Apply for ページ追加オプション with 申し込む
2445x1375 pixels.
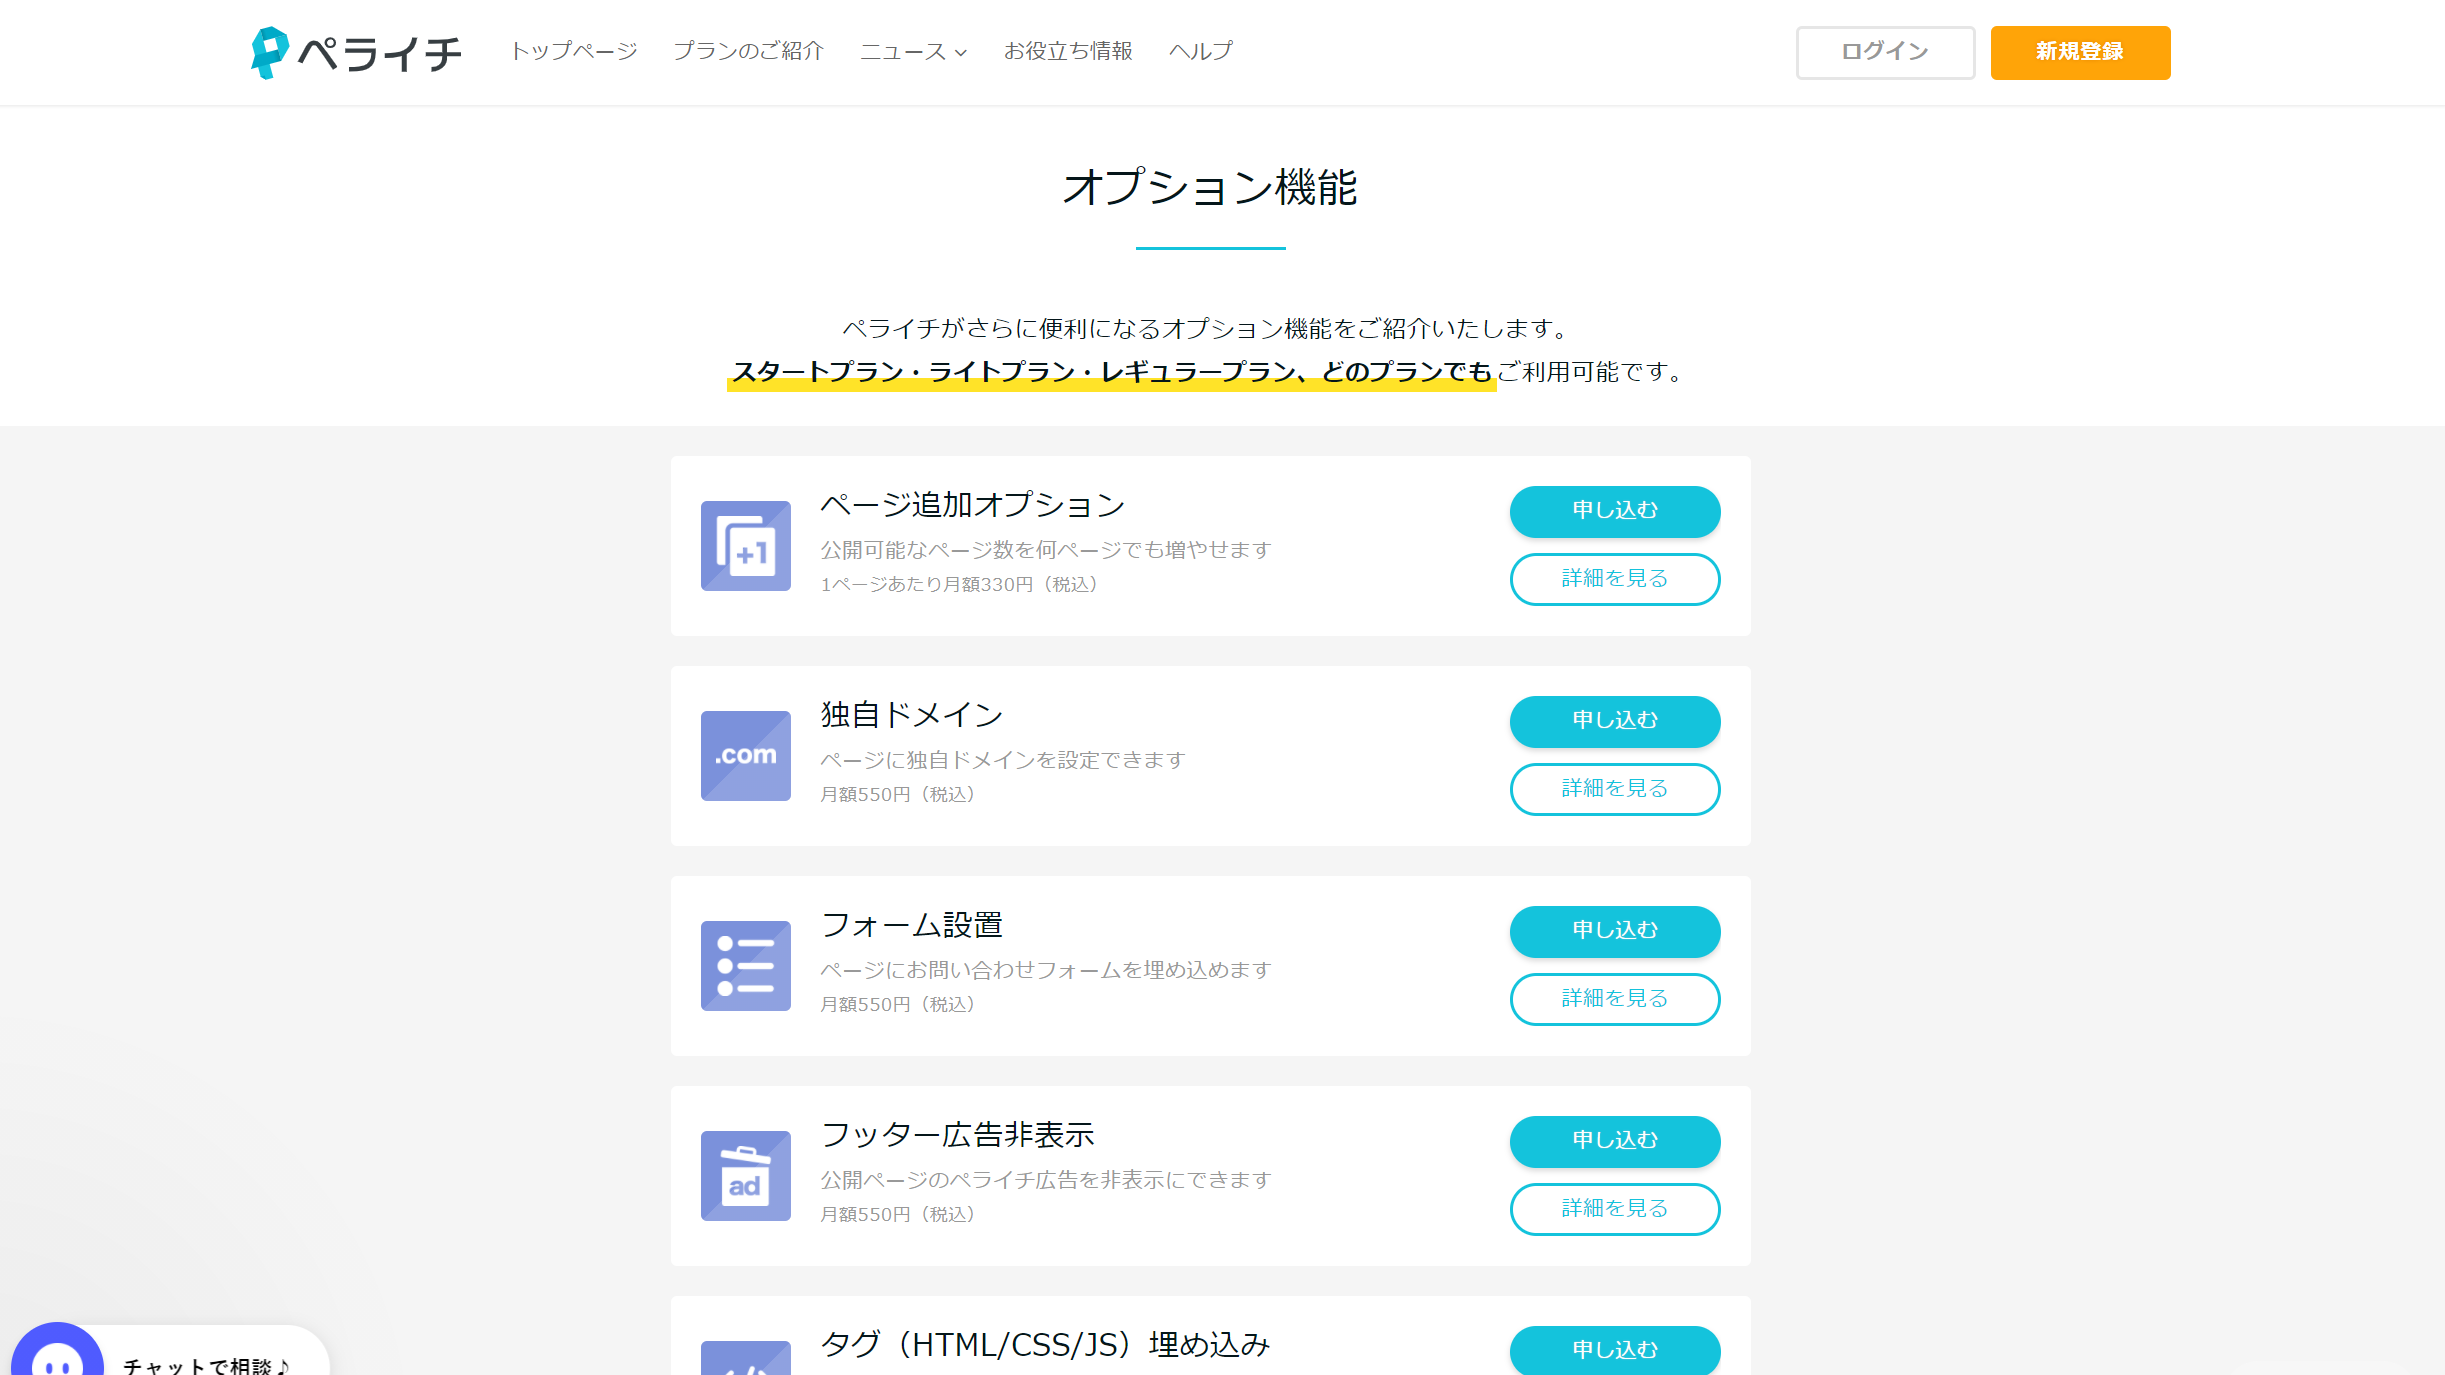(1615, 511)
